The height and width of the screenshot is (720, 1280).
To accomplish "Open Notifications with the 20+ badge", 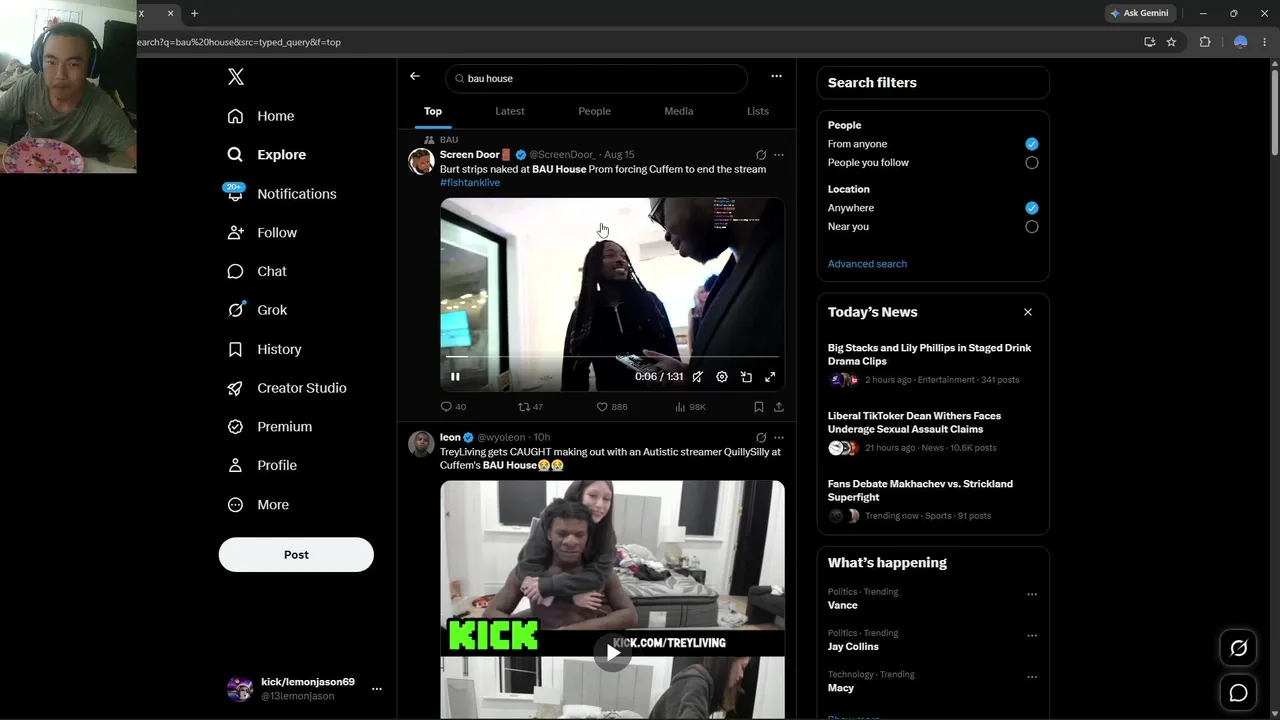I will pyautogui.click(x=282, y=194).
